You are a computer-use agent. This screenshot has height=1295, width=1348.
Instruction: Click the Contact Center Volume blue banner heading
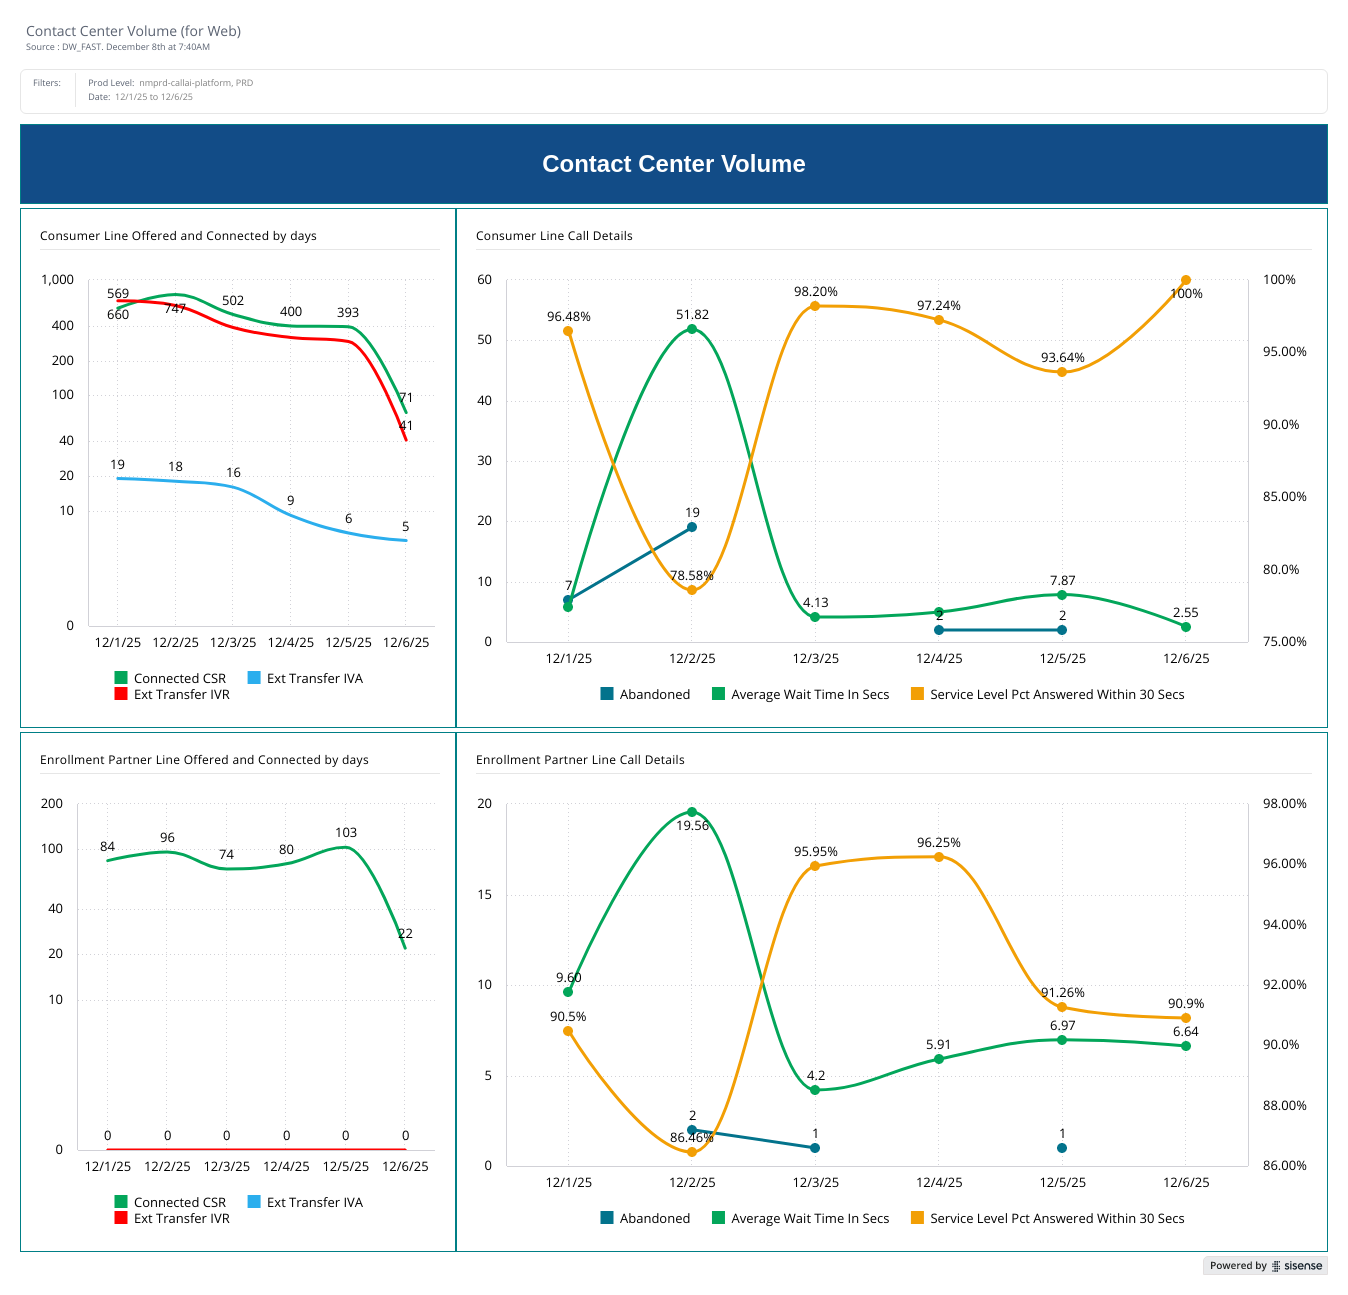[673, 164]
